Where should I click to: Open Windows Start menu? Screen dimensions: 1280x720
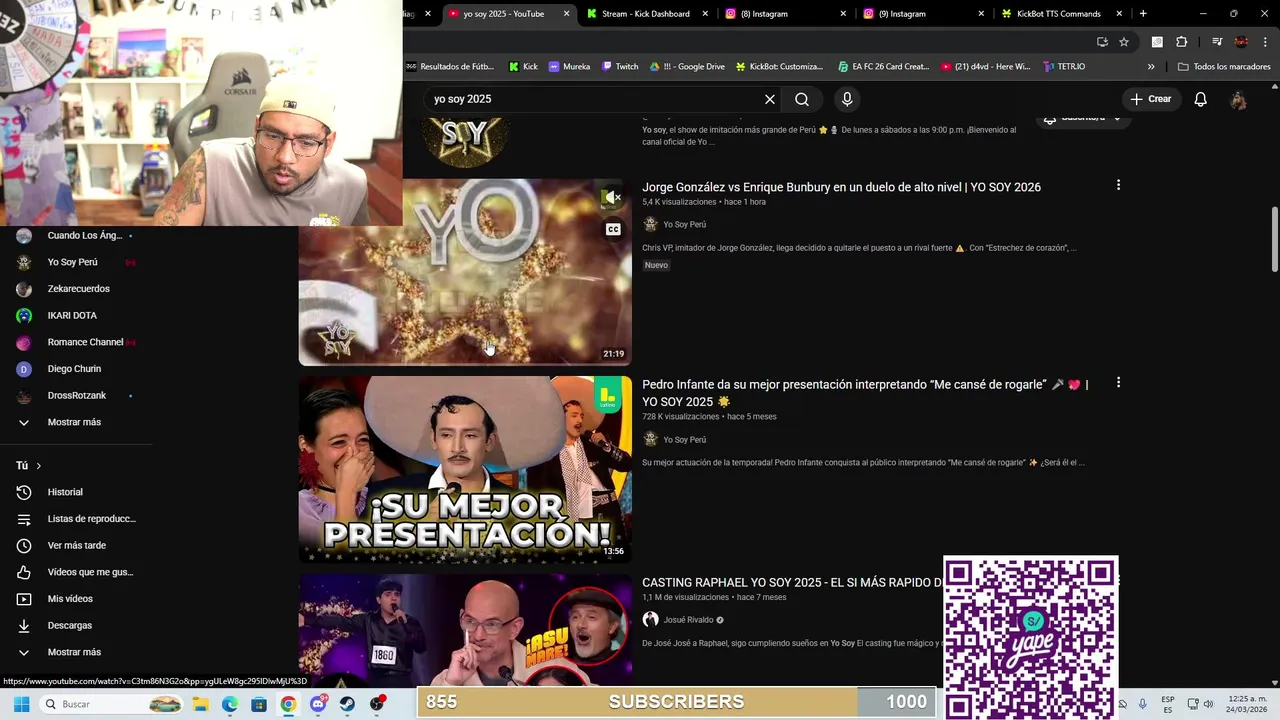(21, 704)
